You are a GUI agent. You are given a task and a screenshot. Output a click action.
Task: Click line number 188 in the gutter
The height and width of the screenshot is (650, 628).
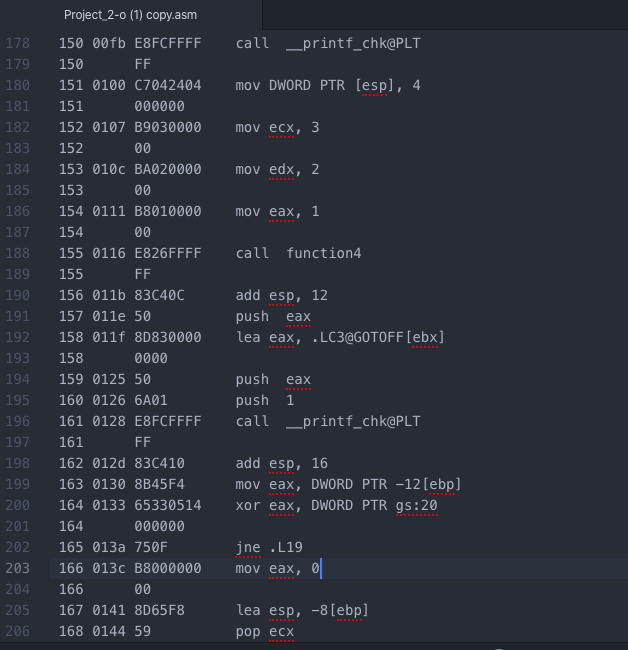click(17, 253)
